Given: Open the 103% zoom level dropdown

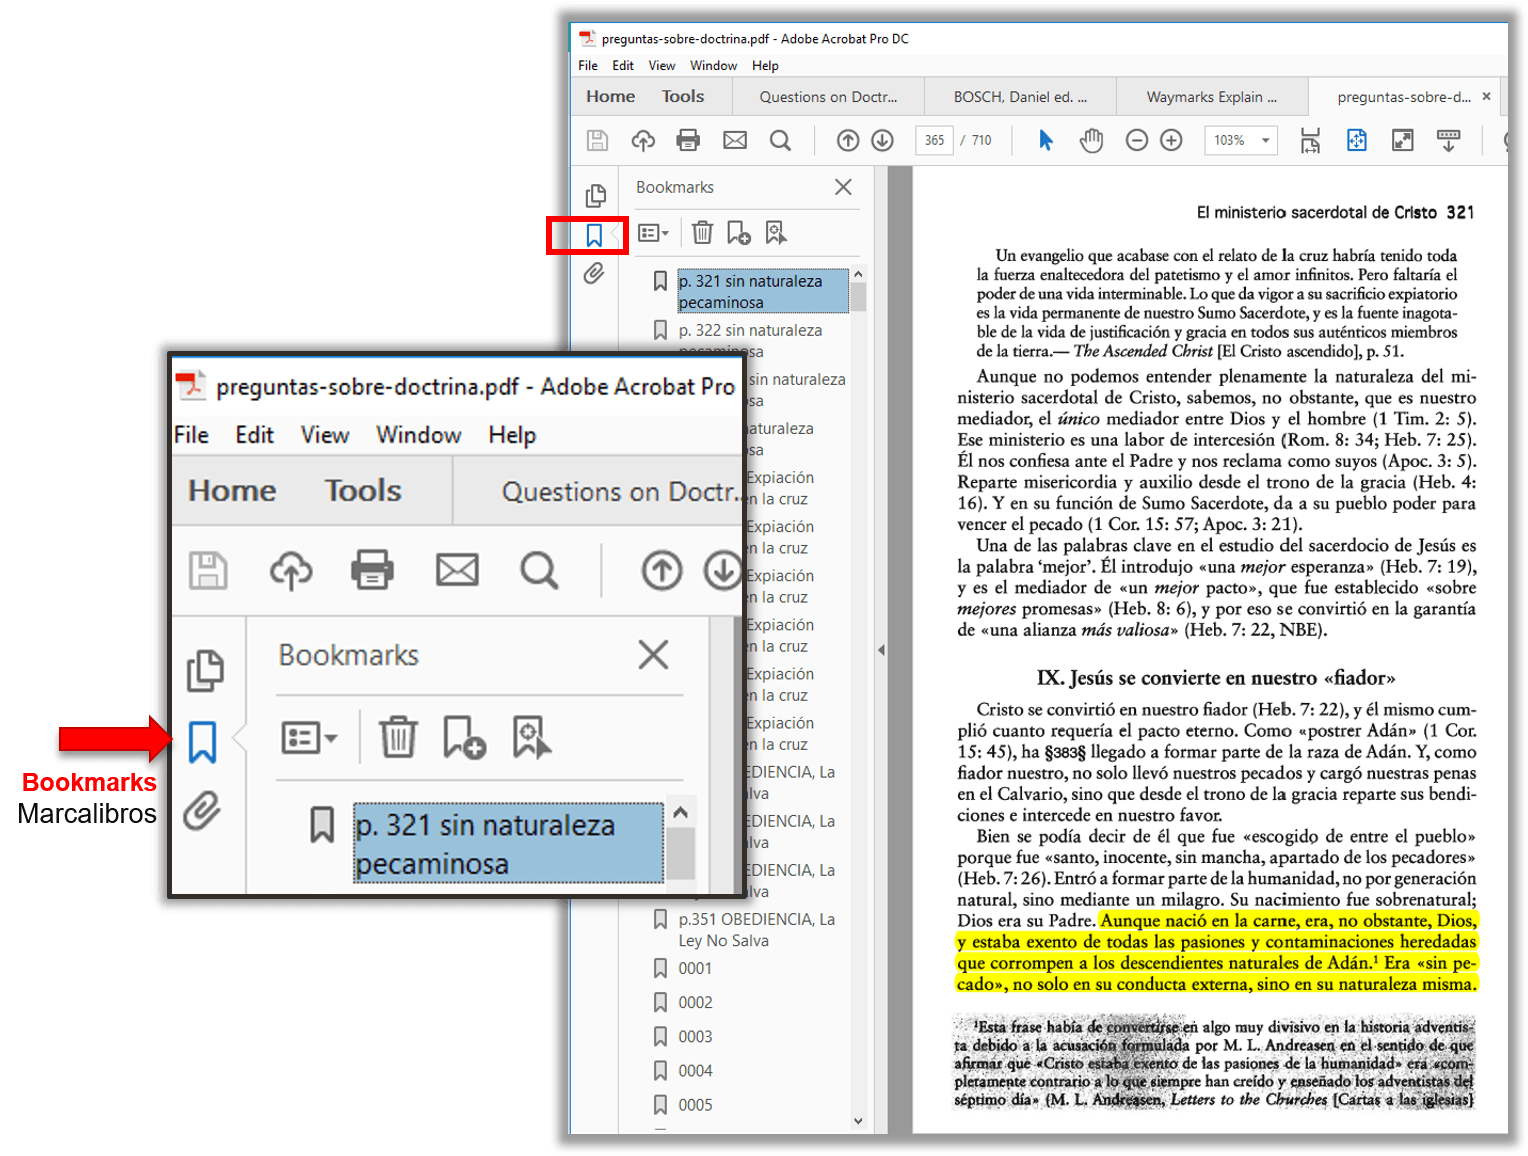Looking at the screenshot, I should coord(1265,140).
